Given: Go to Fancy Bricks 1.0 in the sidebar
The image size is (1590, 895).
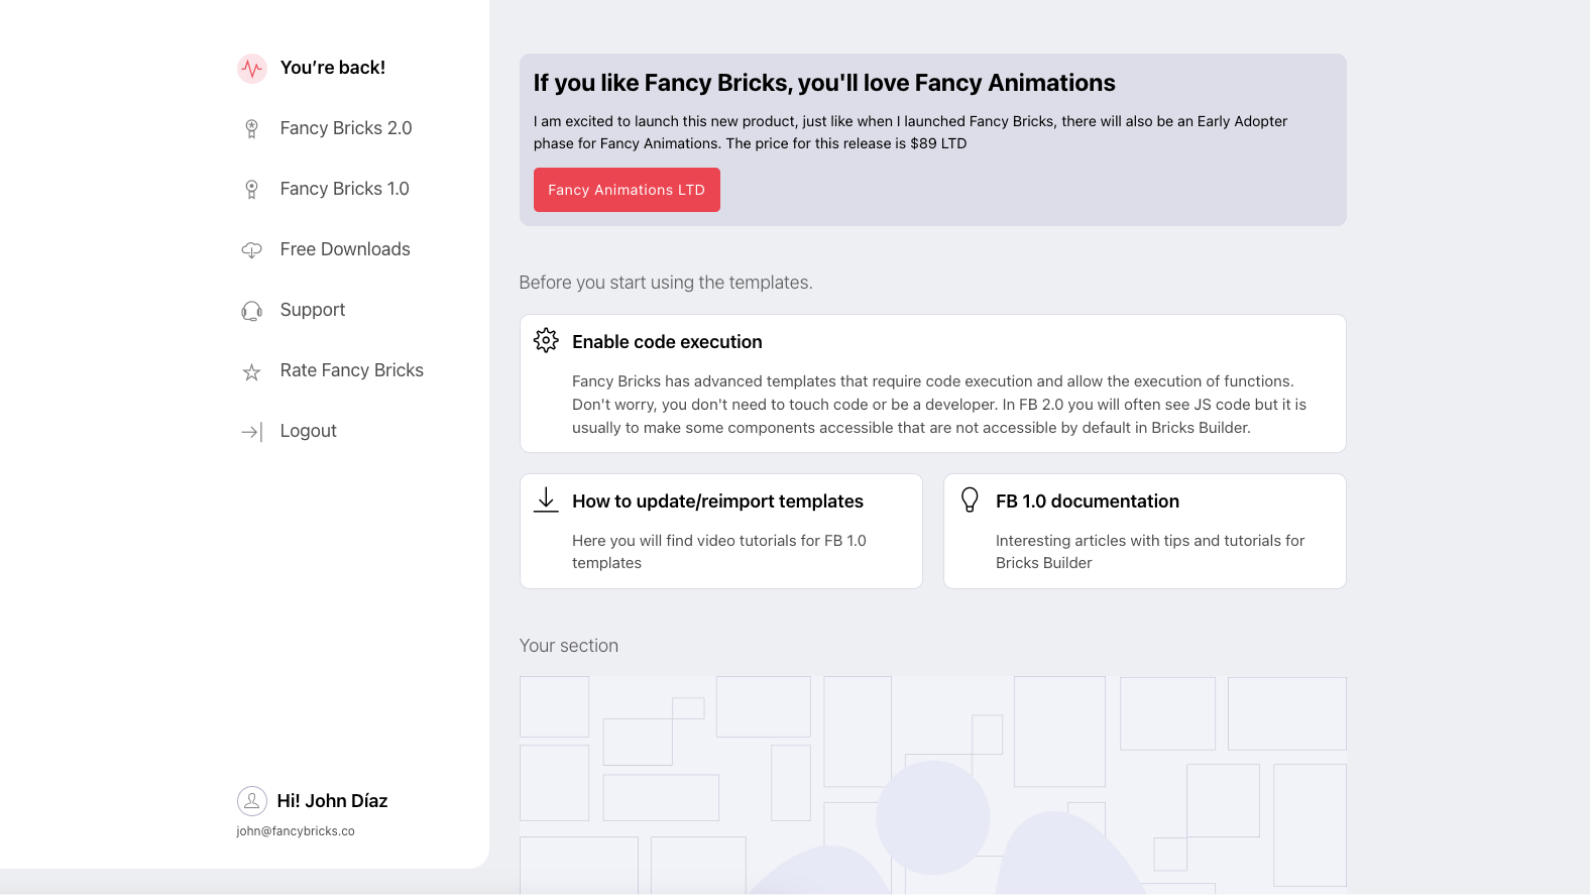Looking at the screenshot, I should tap(345, 189).
